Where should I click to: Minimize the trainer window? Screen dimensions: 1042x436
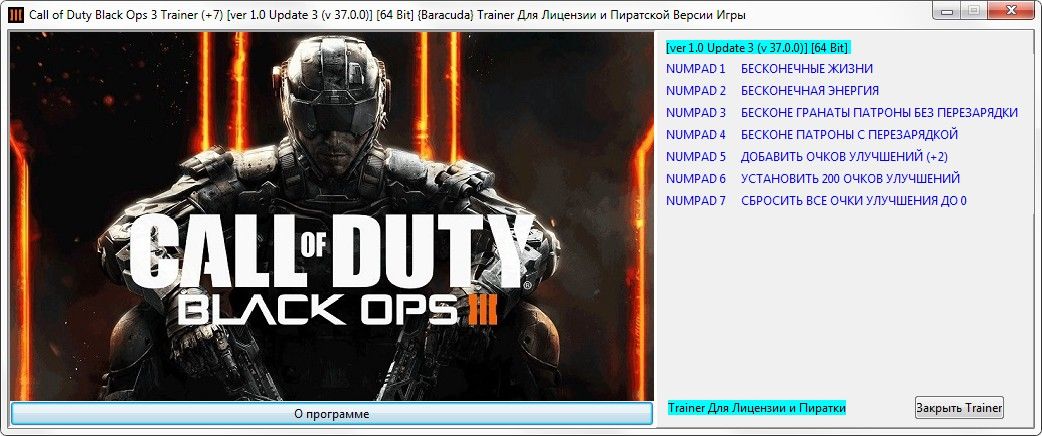(947, 12)
